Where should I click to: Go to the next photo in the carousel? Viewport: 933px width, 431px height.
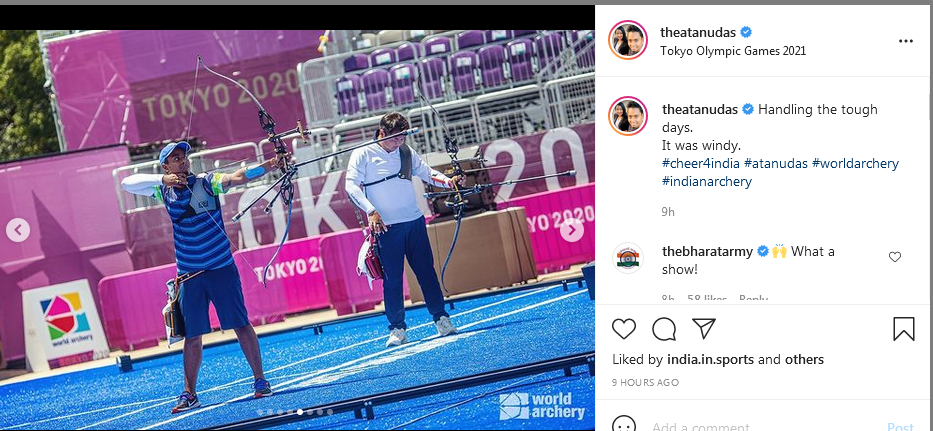coord(572,230)
